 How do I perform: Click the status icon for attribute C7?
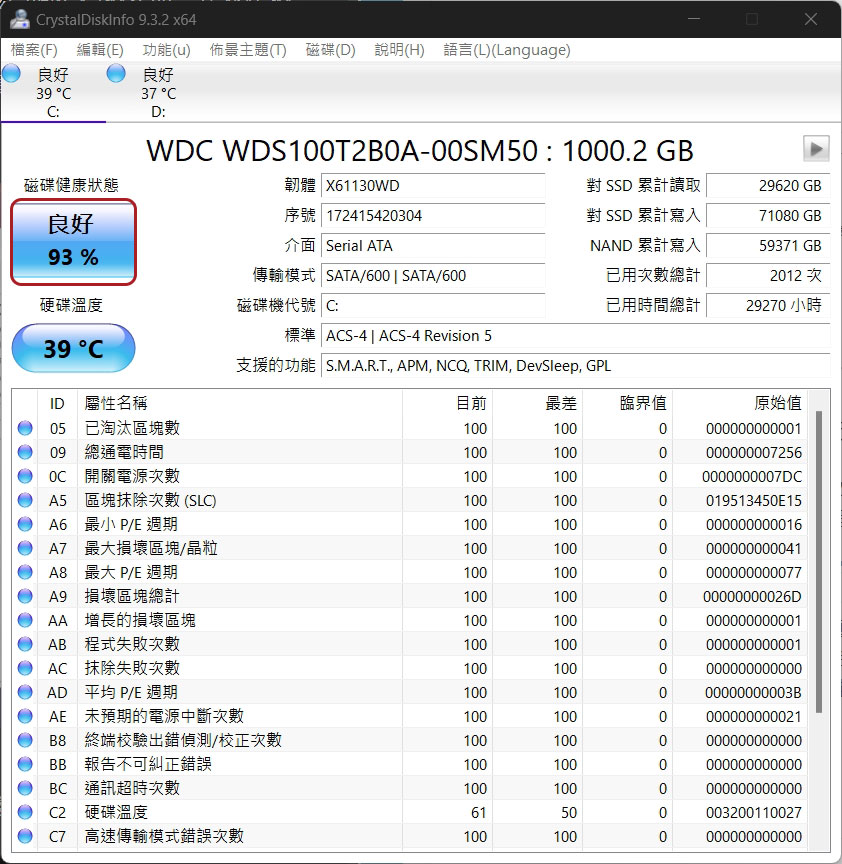click(25, 836)
